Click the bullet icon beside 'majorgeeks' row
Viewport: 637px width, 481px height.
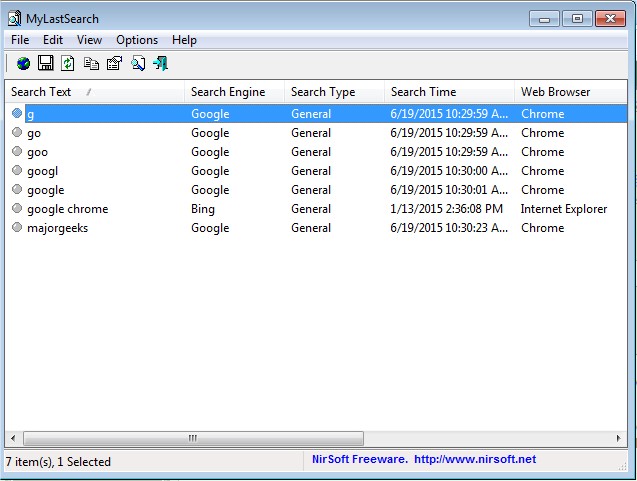pos(17,227)
